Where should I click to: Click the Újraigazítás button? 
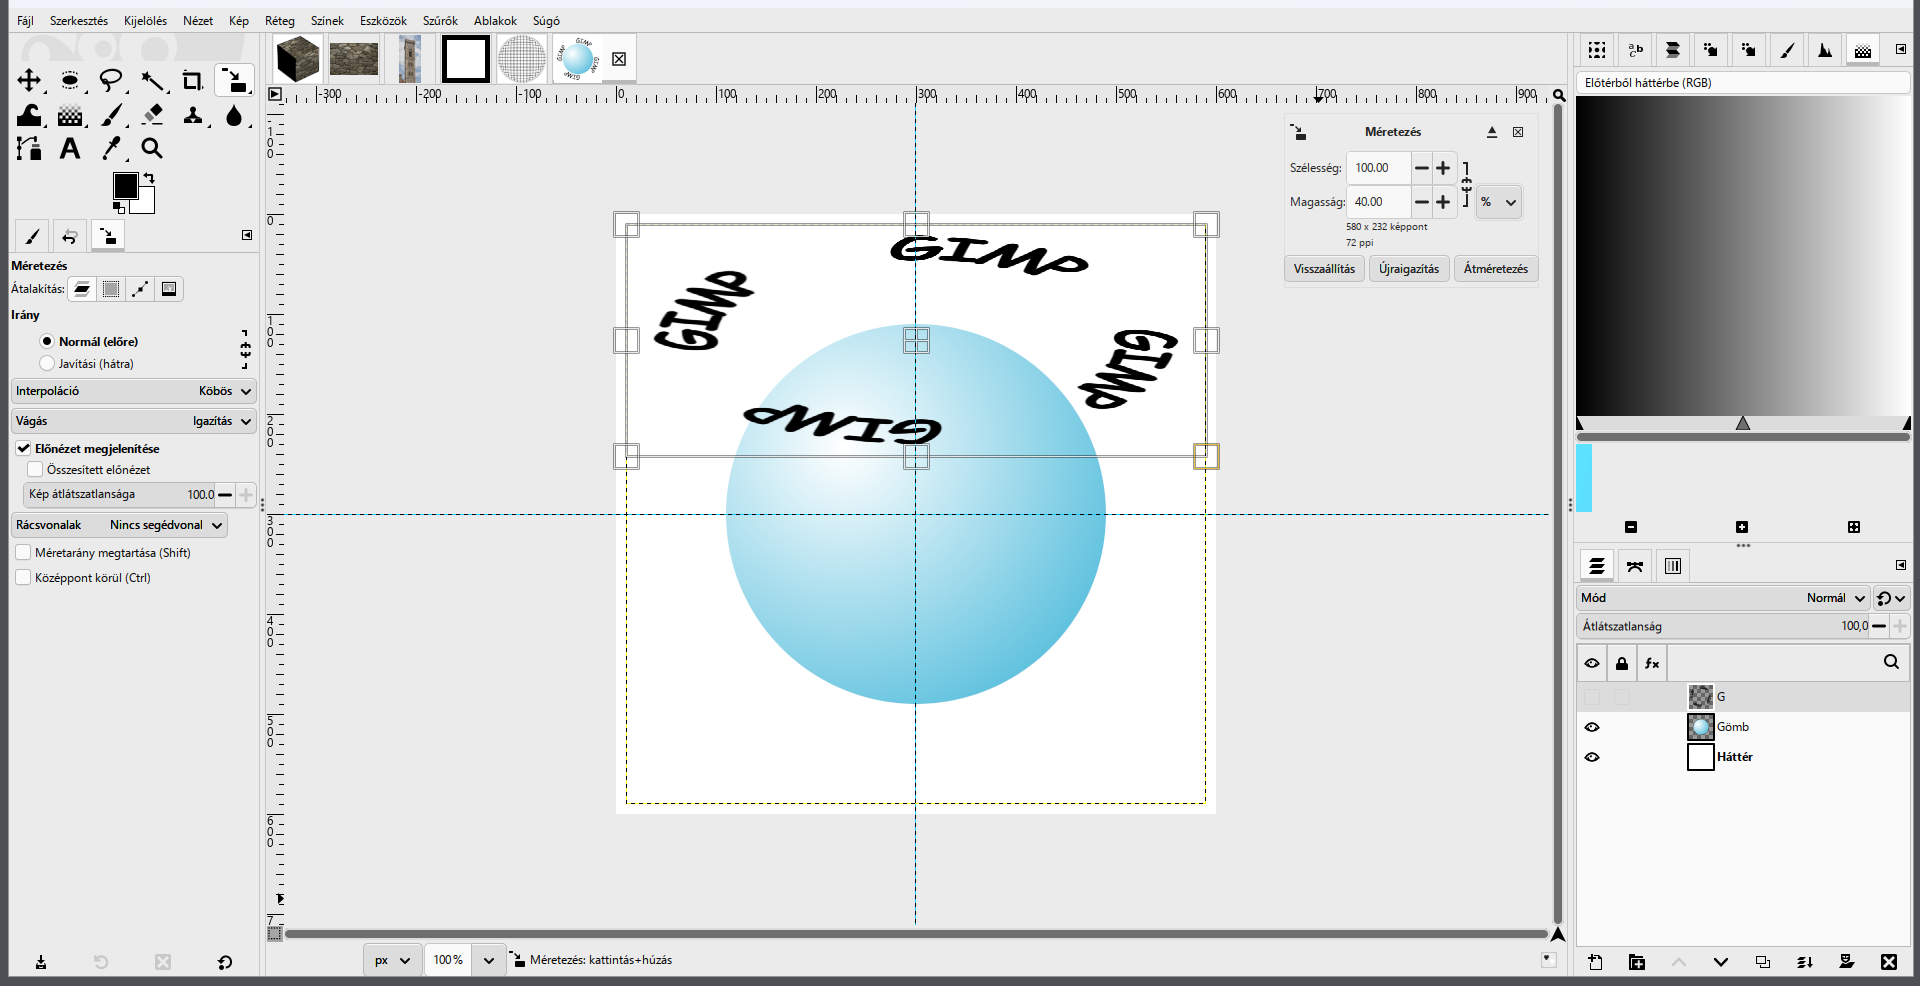pyautogui.click(x=1409, y=269)
